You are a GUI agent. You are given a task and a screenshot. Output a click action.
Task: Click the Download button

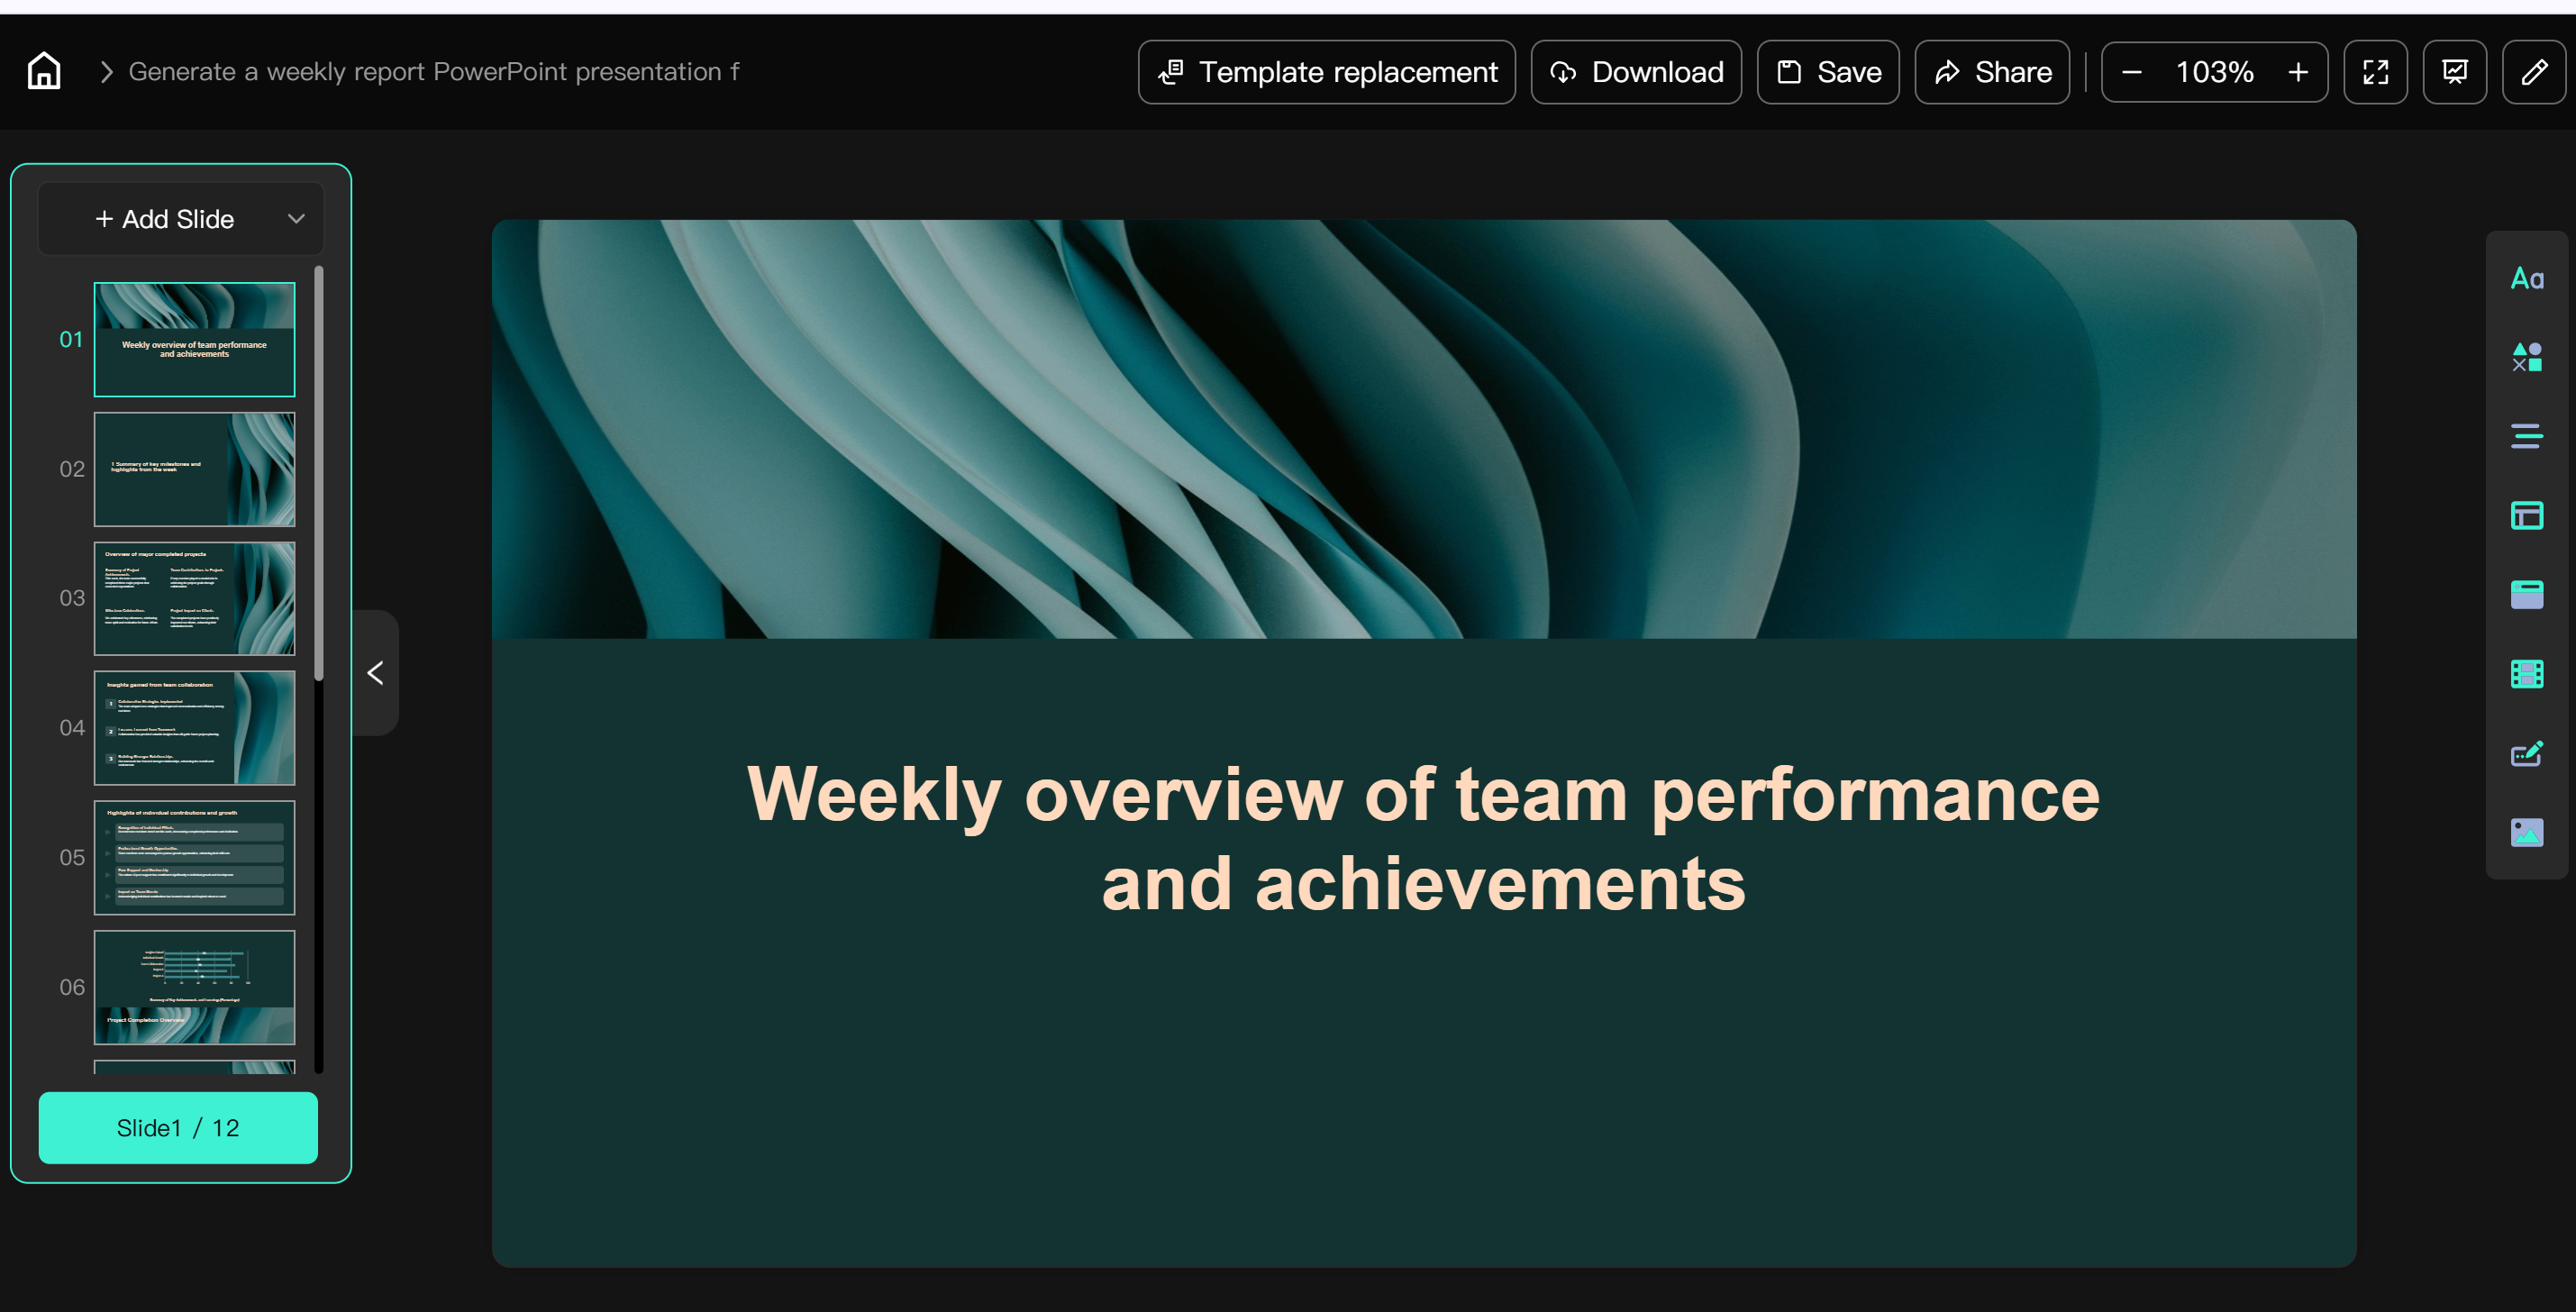click(1636, 71)
